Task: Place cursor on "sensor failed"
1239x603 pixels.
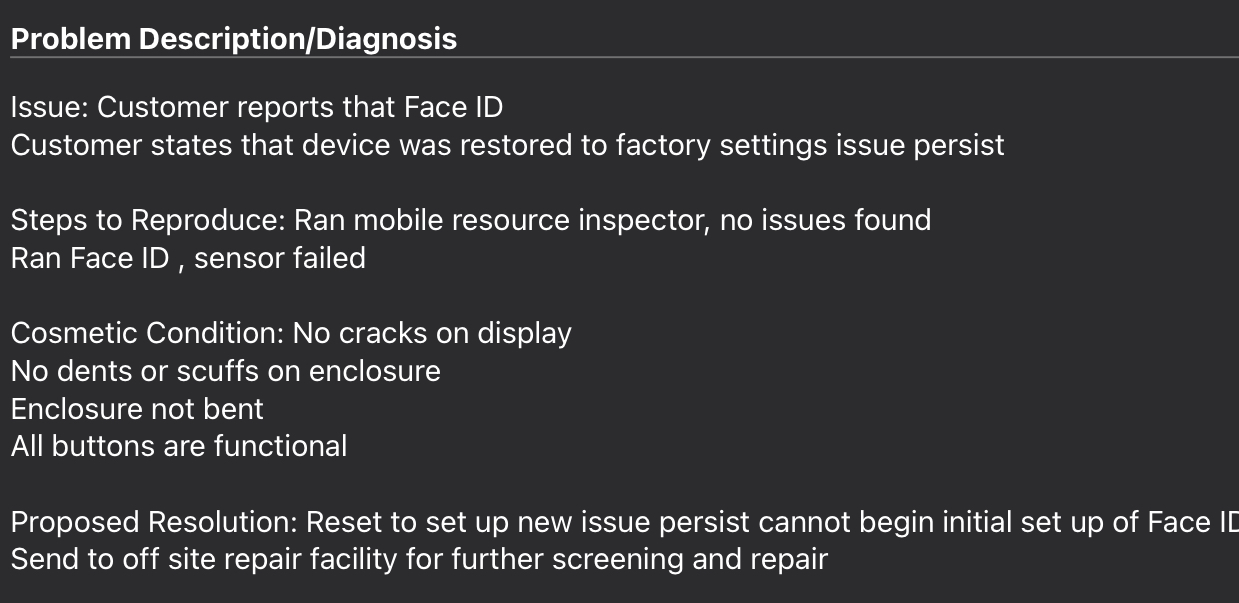Action: coord(280,258)
